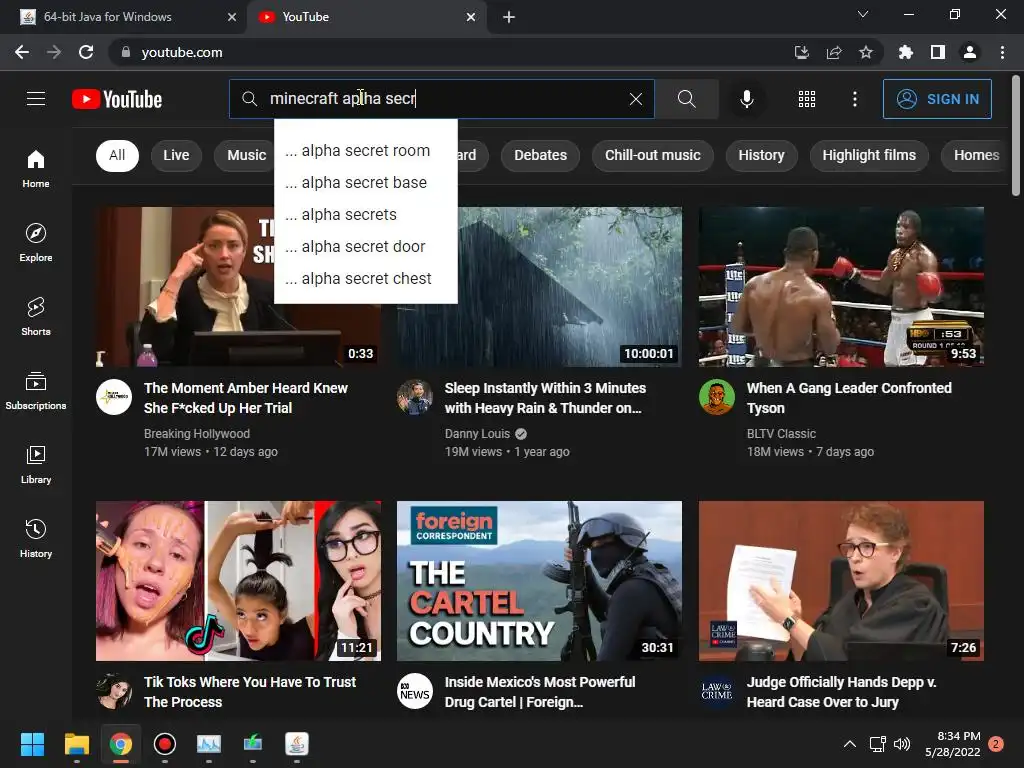Open File Explorer from taskbar
The height and width of the screenshot is (768, 1024).
coord(76,744)
